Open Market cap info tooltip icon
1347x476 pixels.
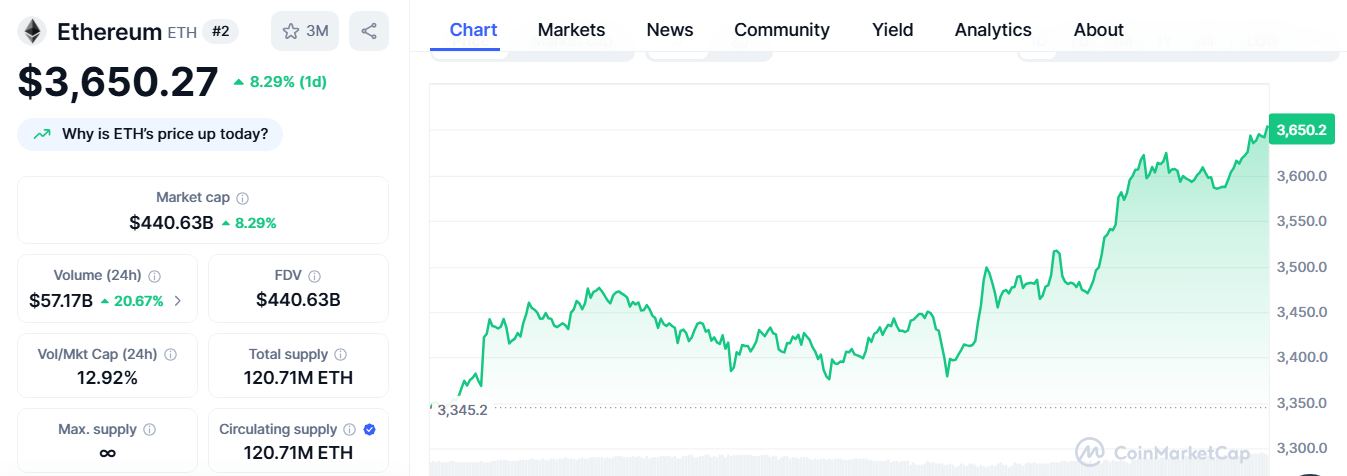(x=243, y=198)
